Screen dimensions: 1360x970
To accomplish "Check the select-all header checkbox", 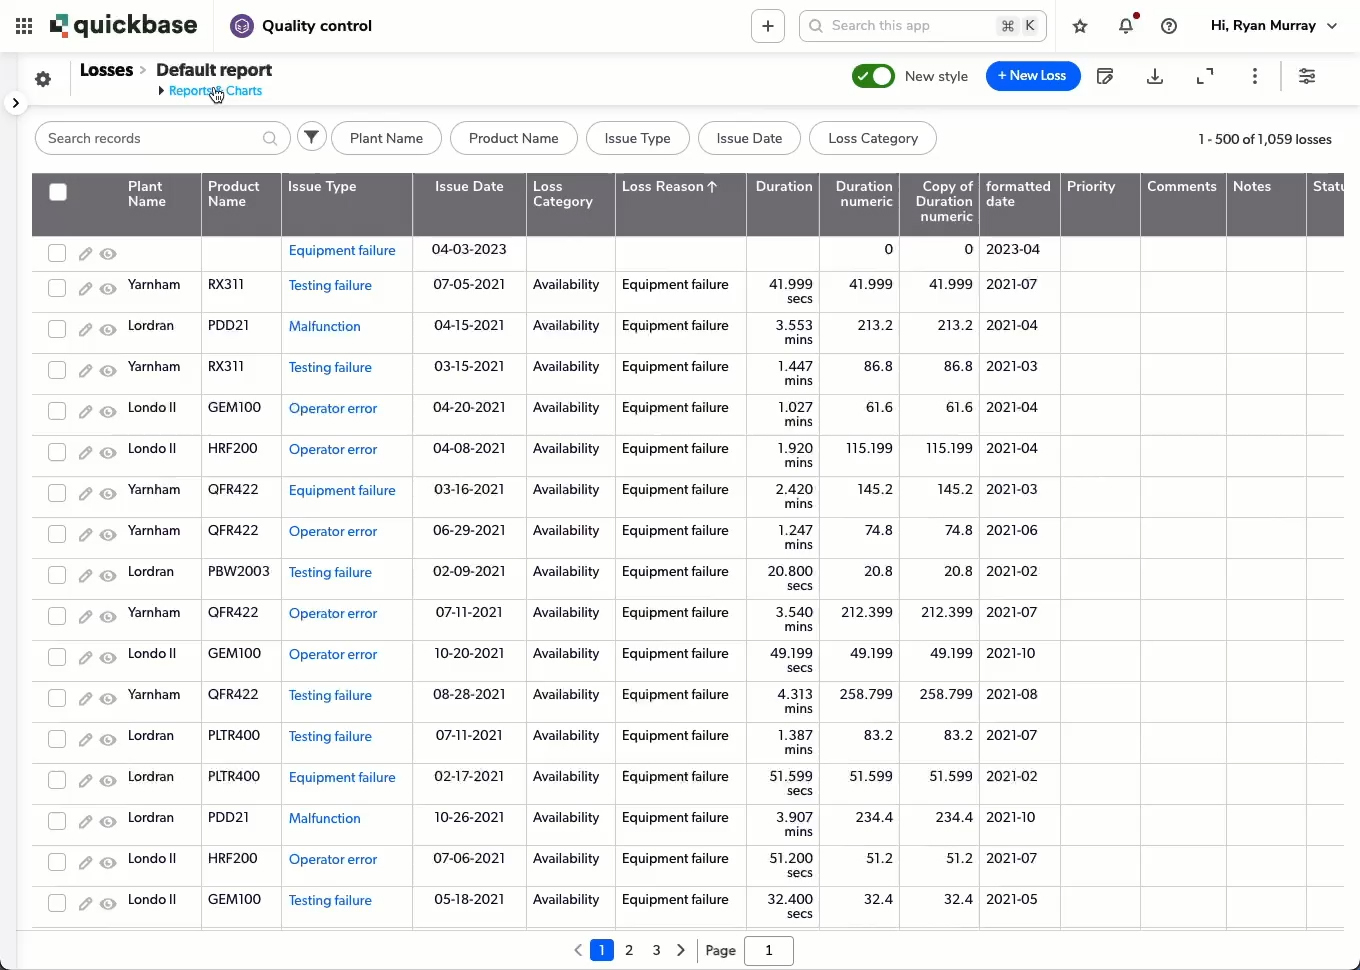I will tap(58, 192).
